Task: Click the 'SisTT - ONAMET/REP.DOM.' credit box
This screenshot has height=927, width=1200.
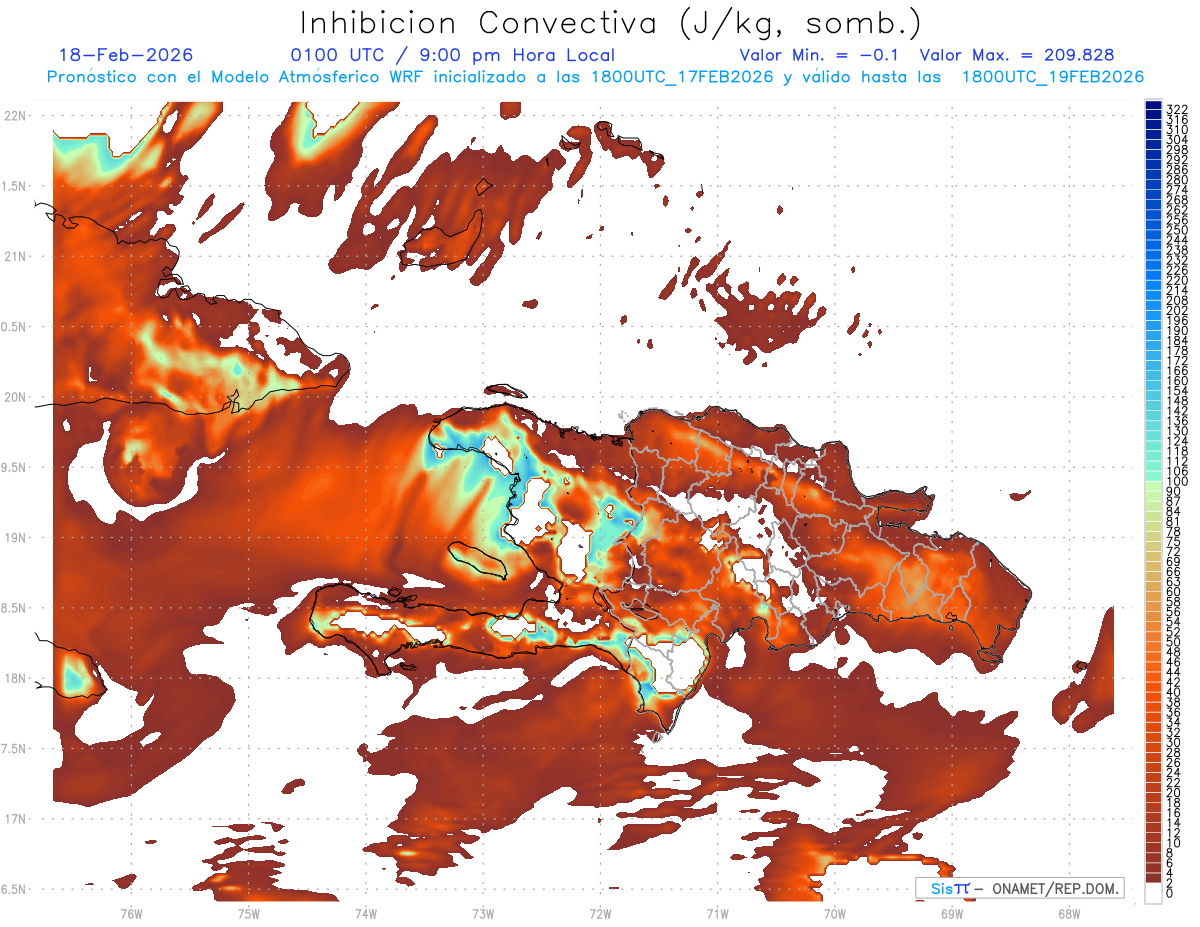Action: (1020, 888)
